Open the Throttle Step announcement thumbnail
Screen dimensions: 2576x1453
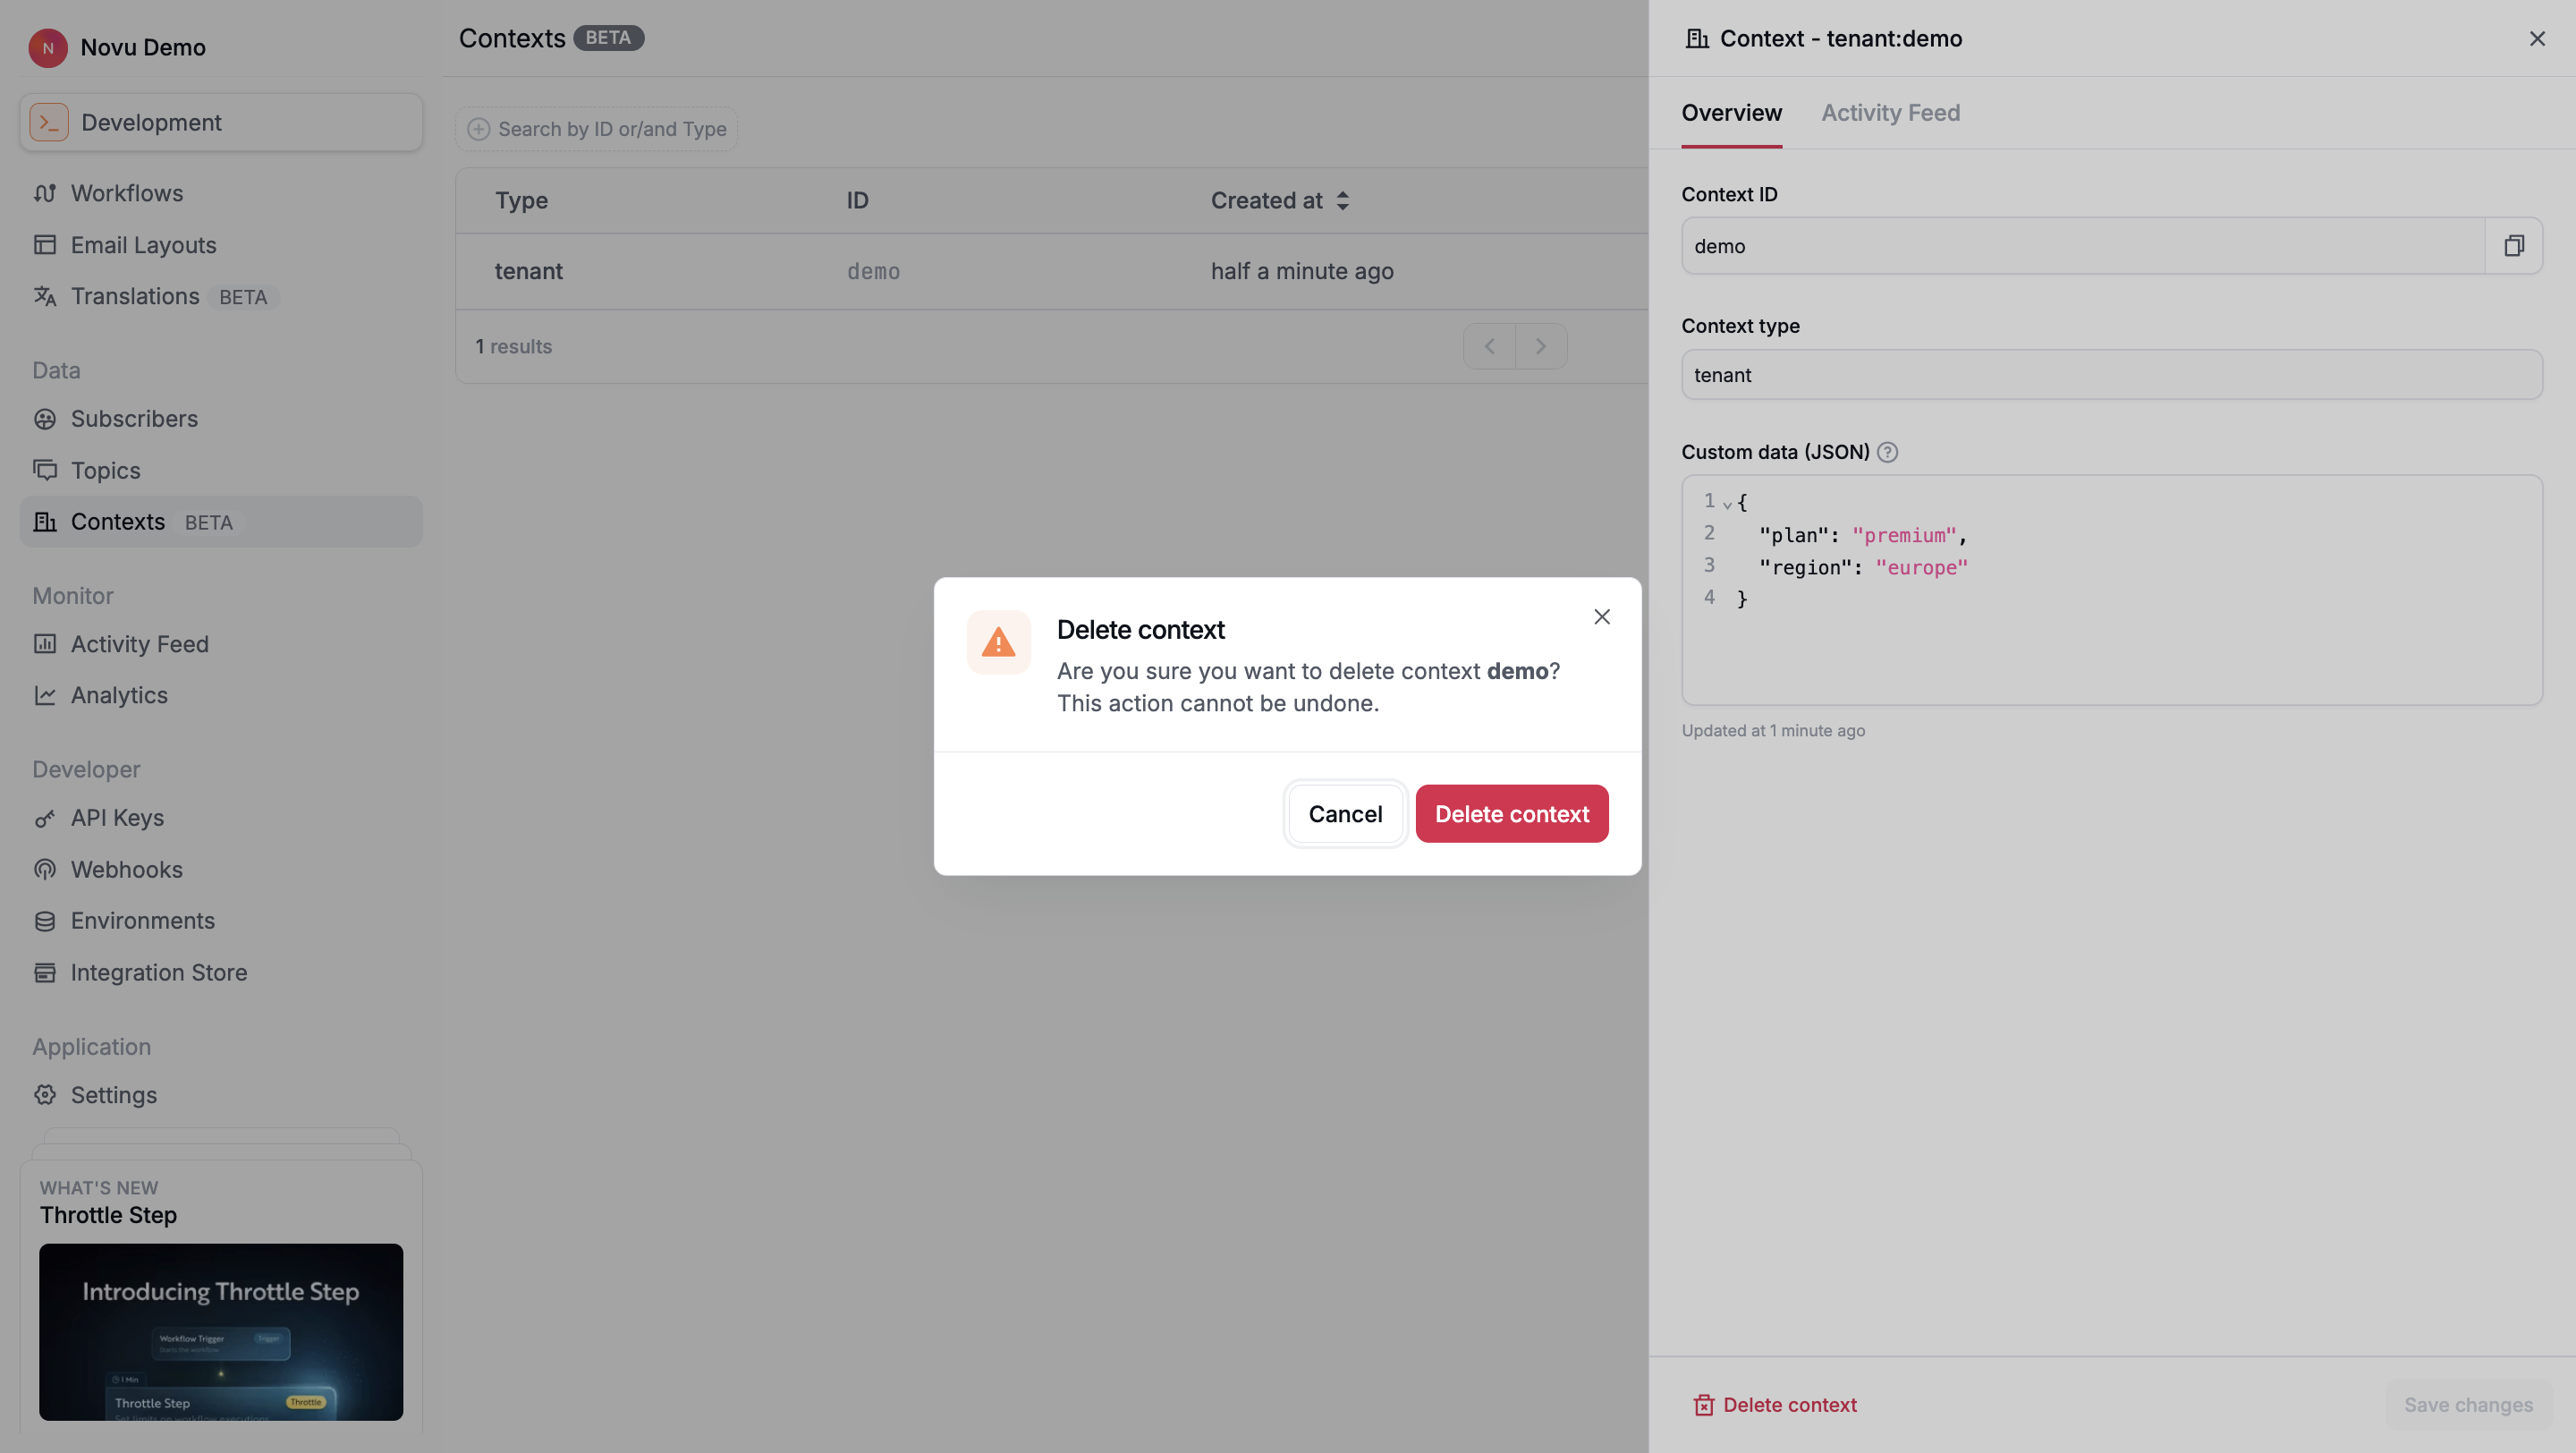pos(221,1331)
